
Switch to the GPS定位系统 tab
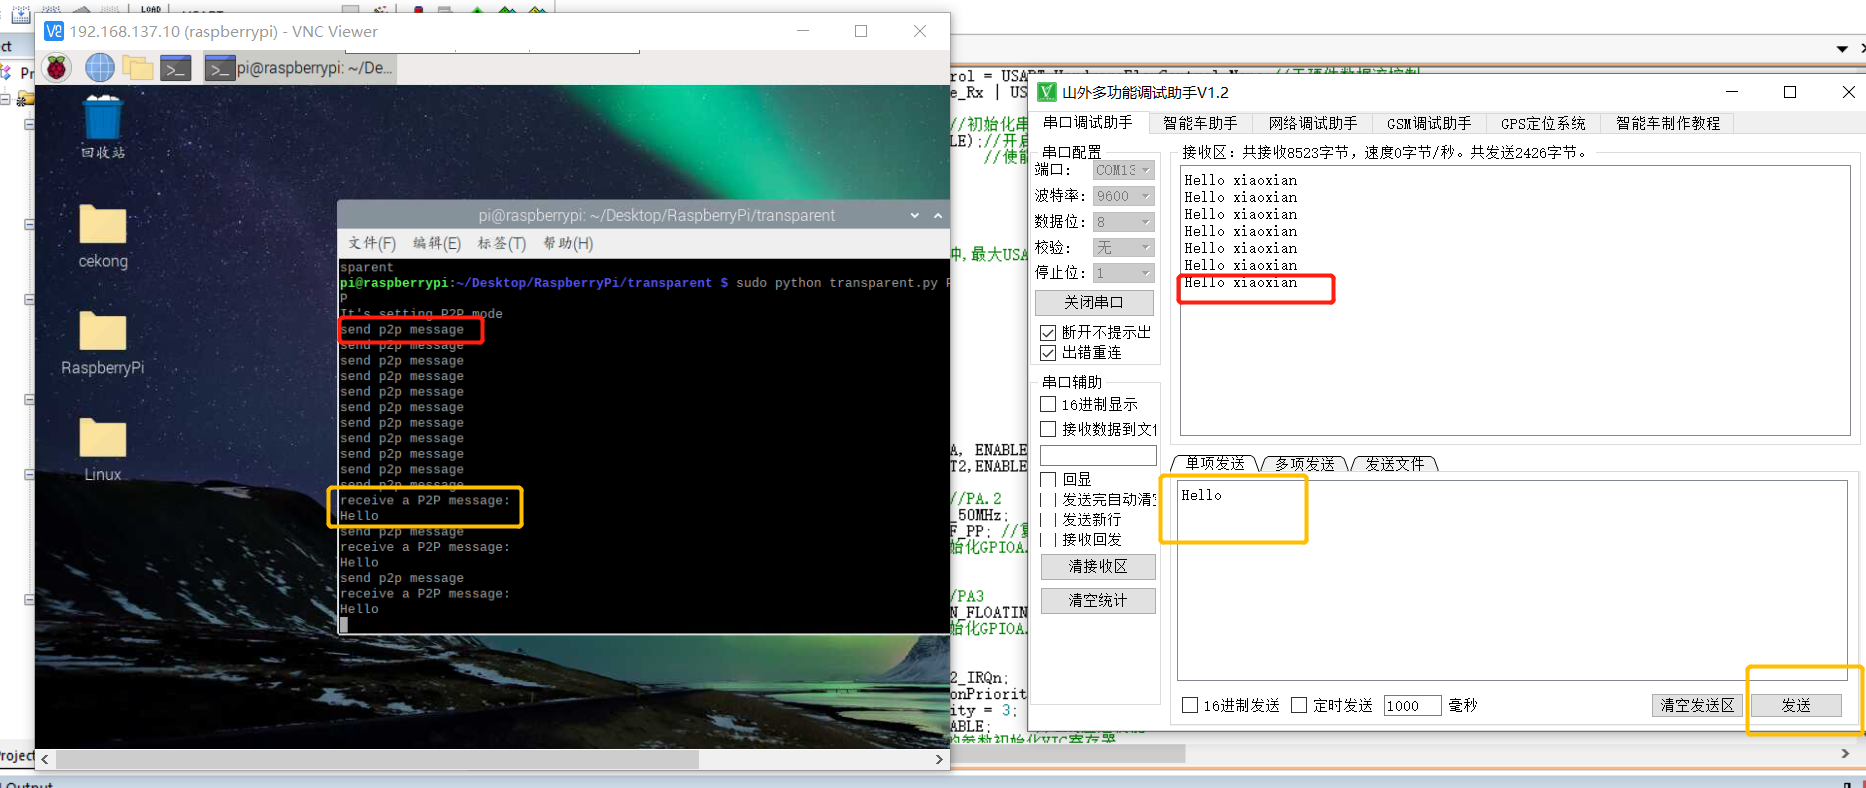point(1543,123)
